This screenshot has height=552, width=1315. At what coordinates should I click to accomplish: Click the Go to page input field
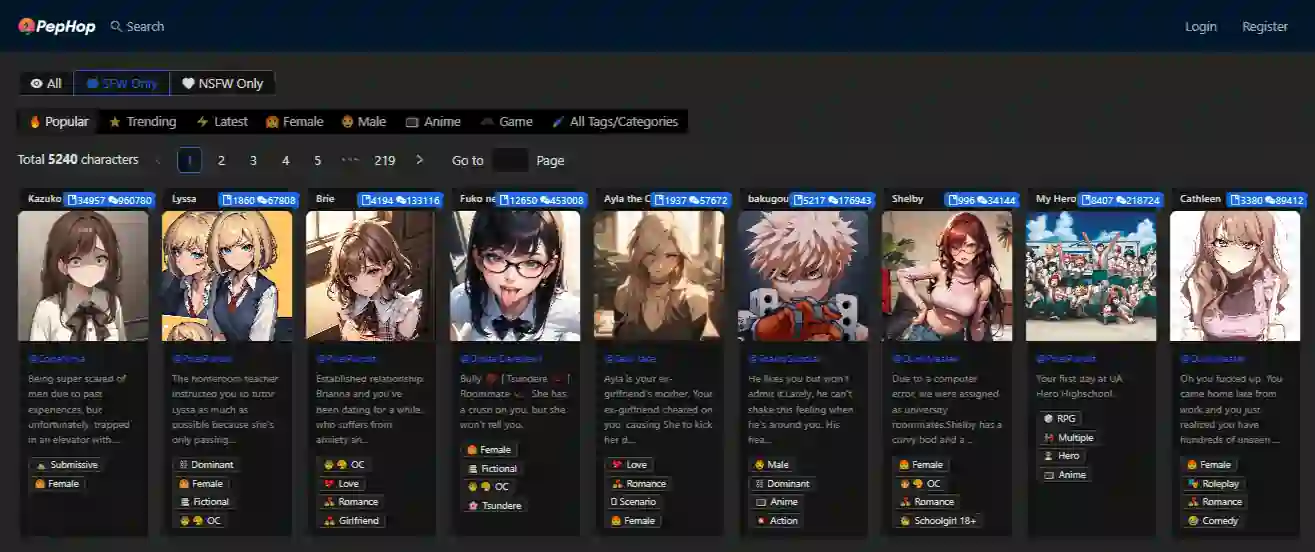click(x=510, y=160)
